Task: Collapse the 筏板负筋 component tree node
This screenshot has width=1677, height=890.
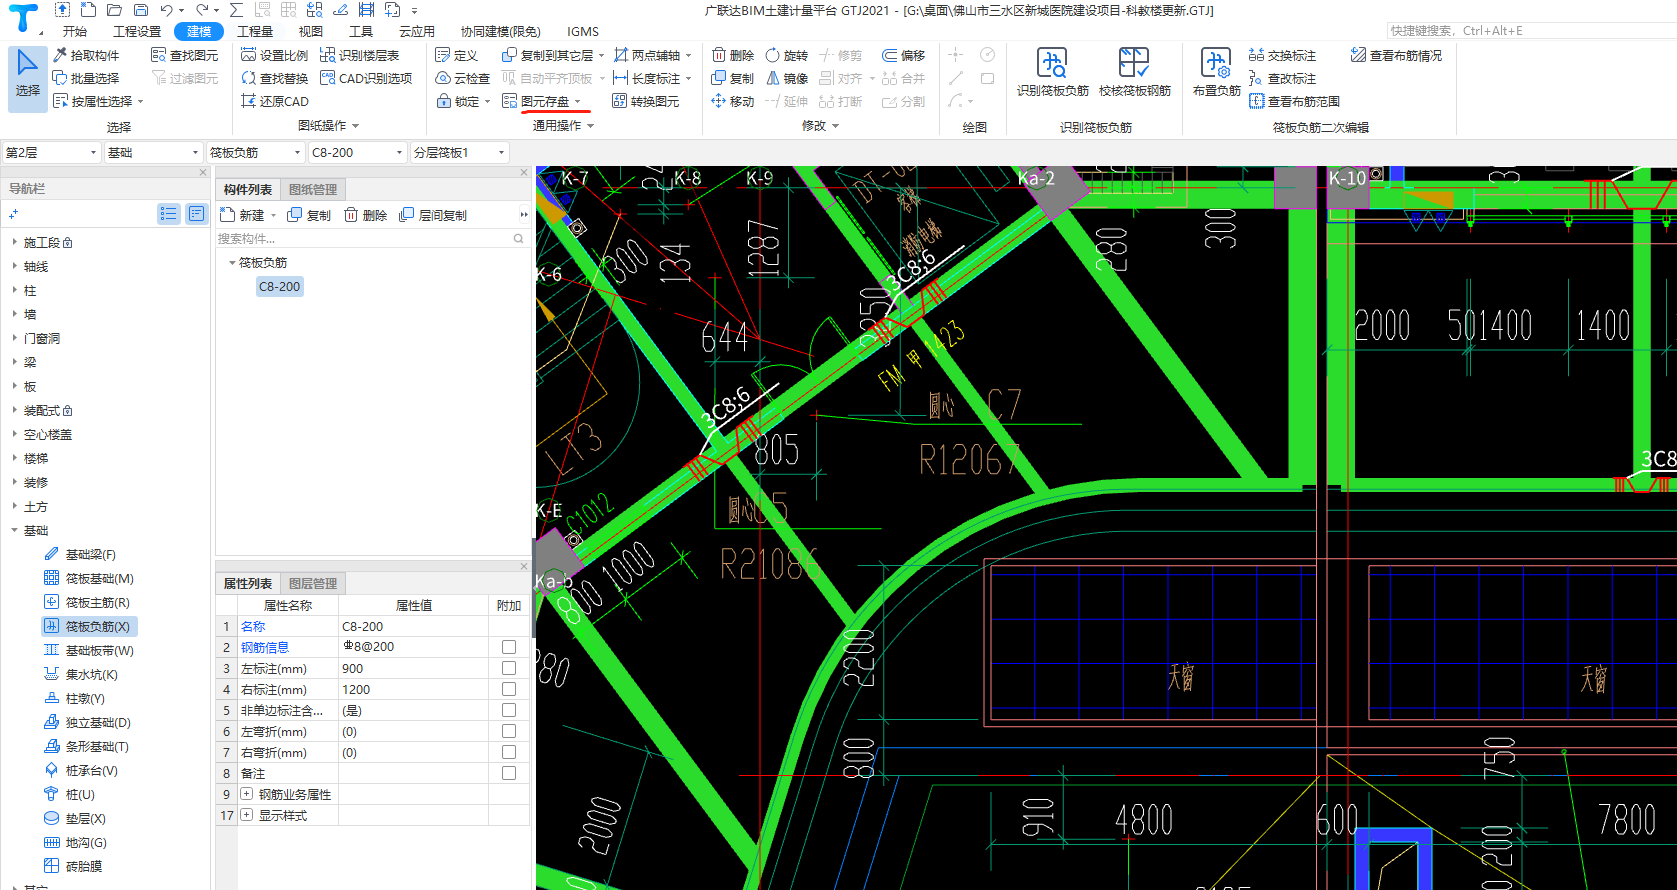Action: (232, 263)
